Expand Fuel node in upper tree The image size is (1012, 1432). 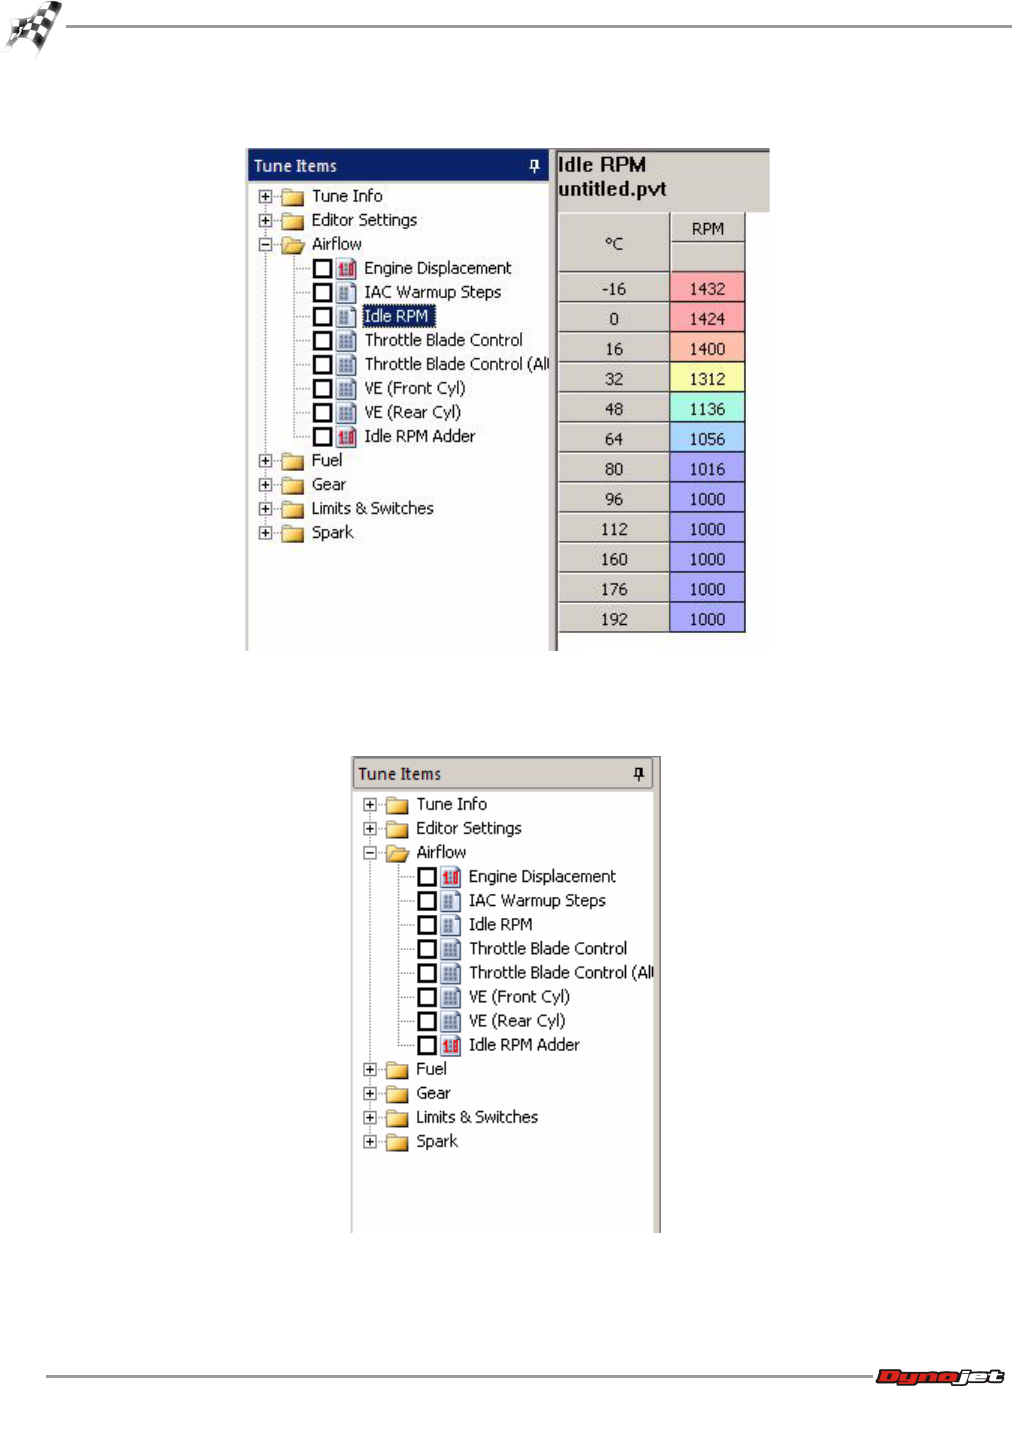pyautogui.click(x=265, y=461)
